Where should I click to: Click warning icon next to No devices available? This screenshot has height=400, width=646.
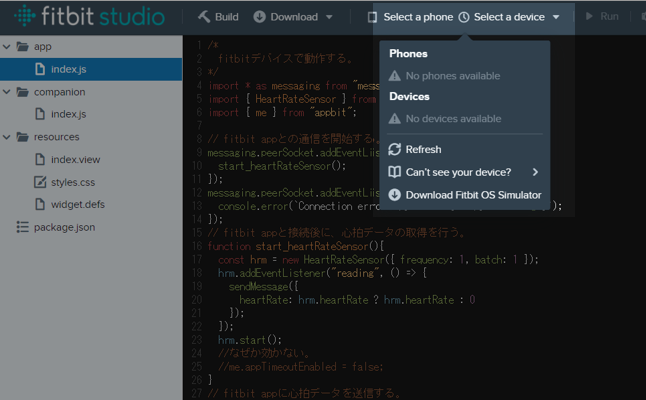point(394,119)
